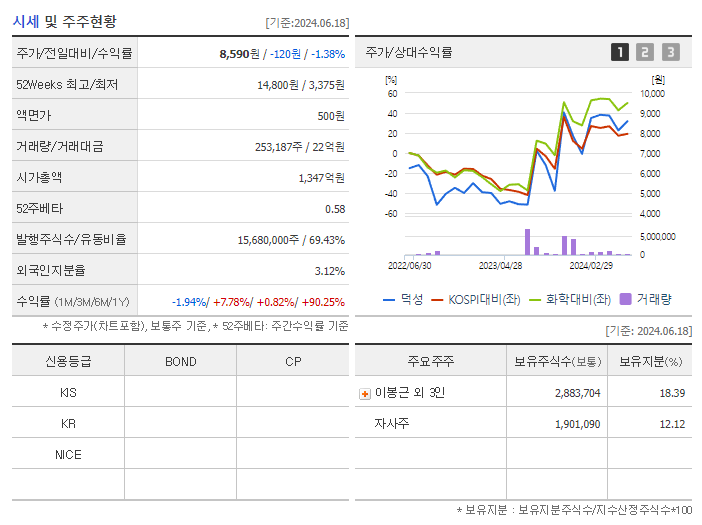Click the 자사주 shareholder row
Image resolution: width=702 pixels, height=525 pixels.
click(523, 423)
